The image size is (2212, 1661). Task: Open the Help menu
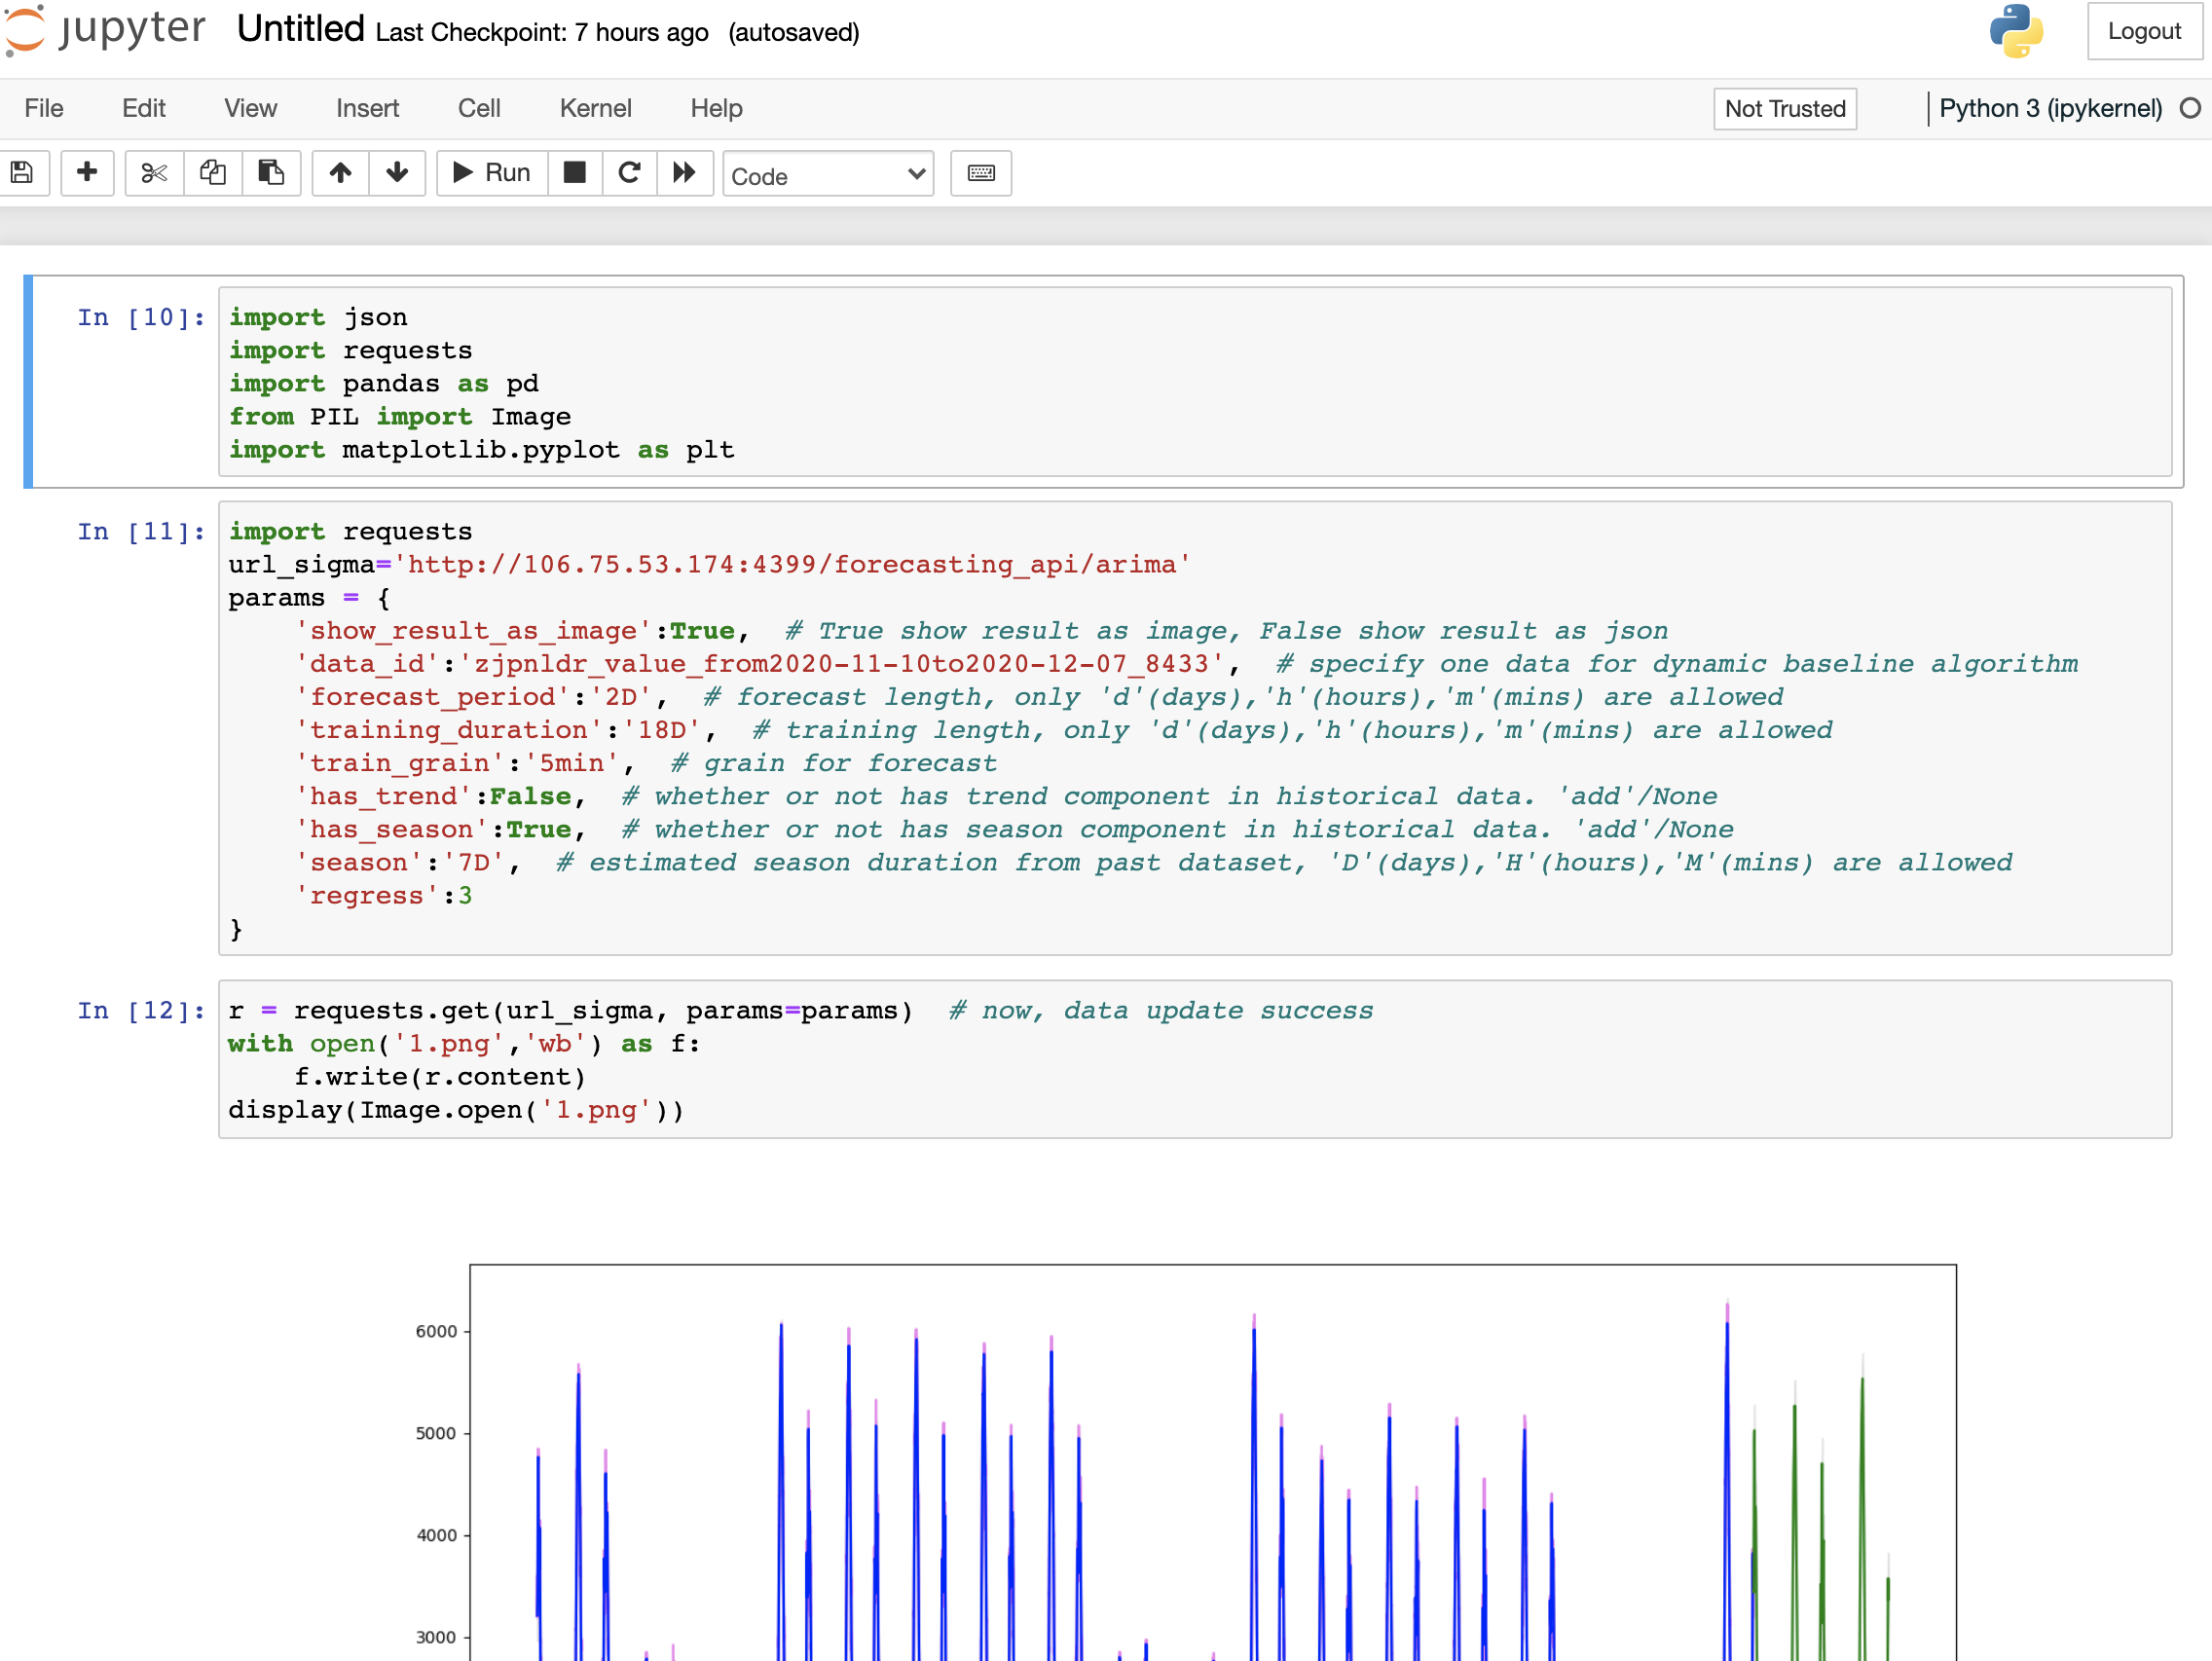click(716, 108)
